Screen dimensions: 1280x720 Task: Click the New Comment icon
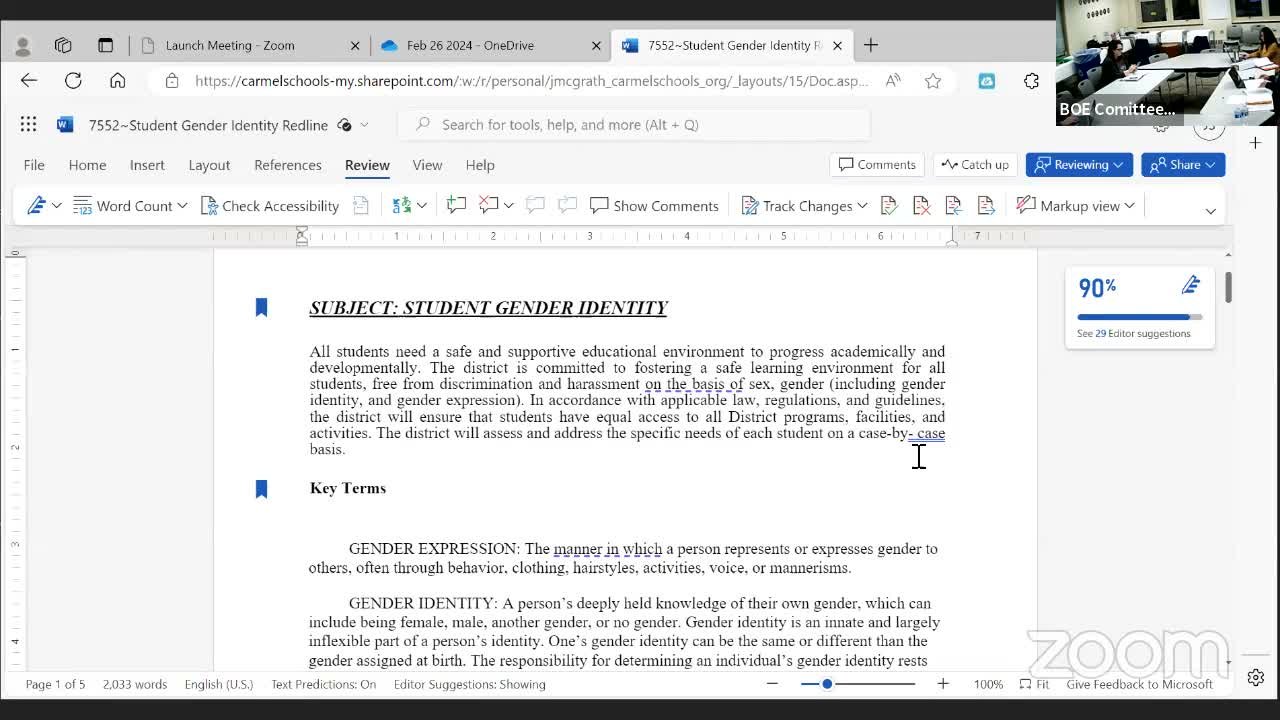[x=456, y=205]
